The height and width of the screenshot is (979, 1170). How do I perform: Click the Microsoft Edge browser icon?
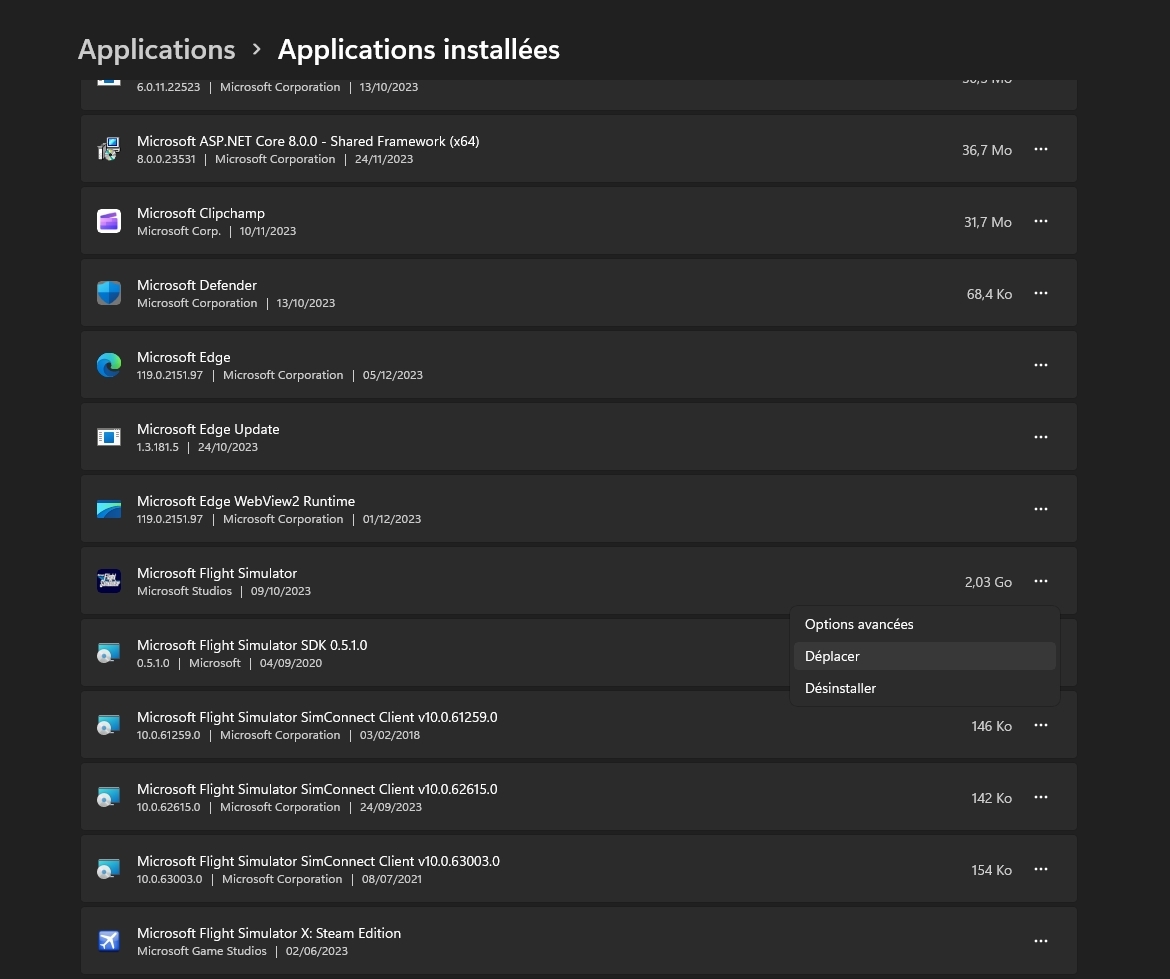click(x=109, y=365)
